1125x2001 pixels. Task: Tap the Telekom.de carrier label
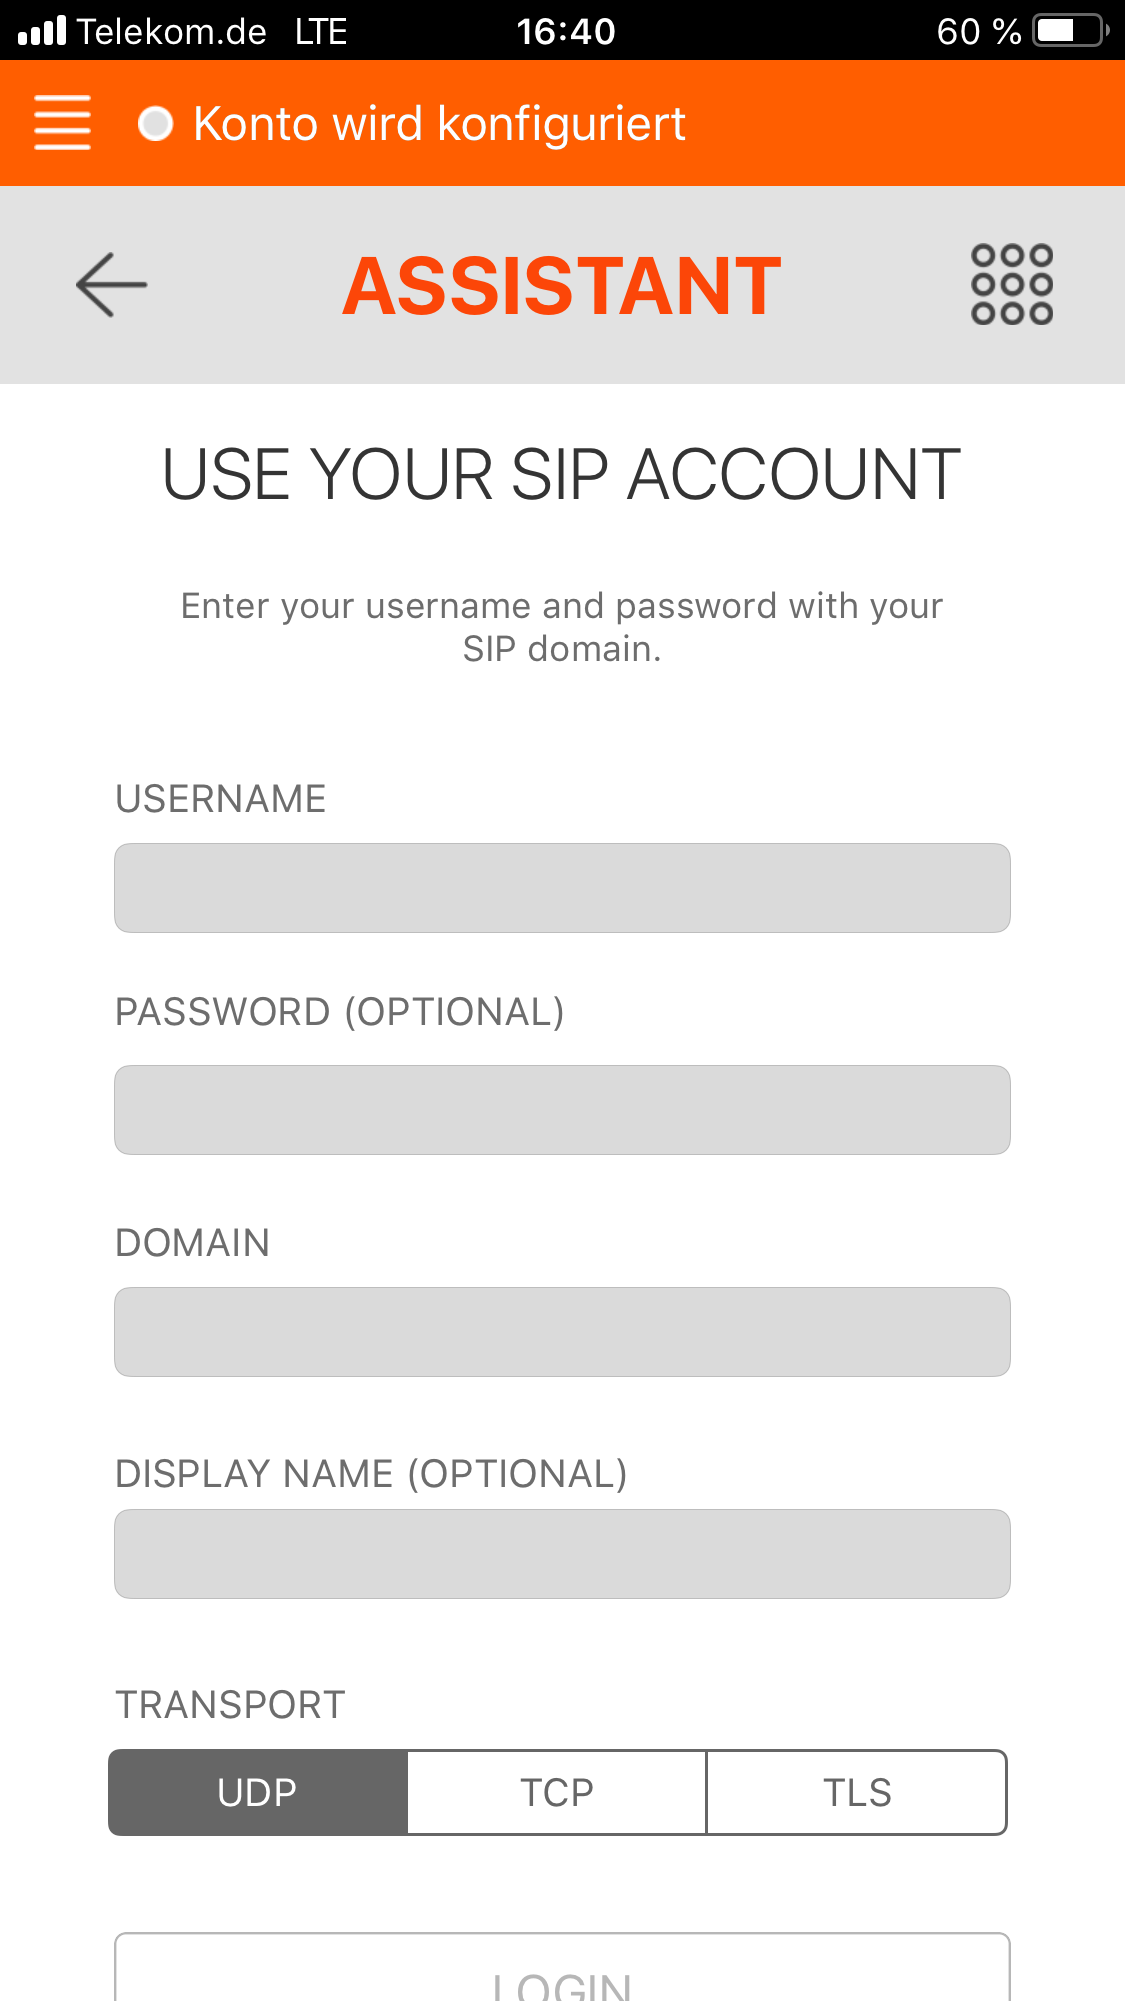pyautogui.click(x=171, y=31)
